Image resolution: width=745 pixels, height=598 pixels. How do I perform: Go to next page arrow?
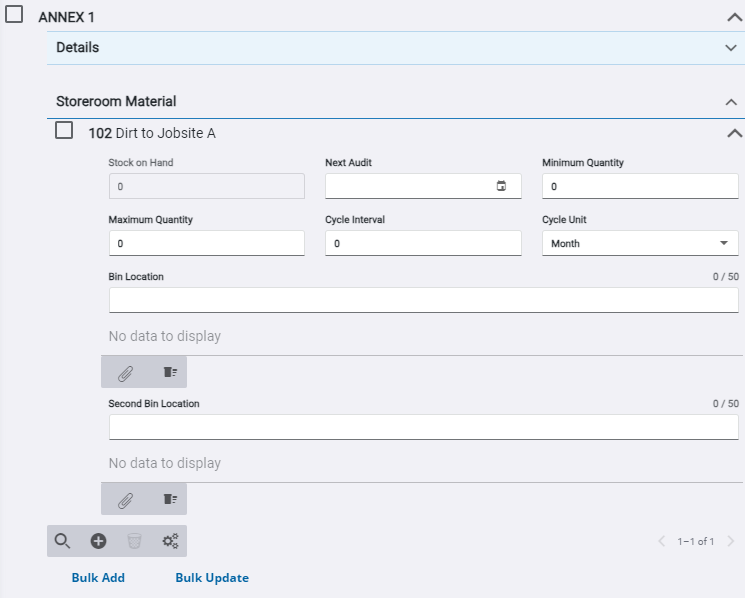[x=731, y=541]
